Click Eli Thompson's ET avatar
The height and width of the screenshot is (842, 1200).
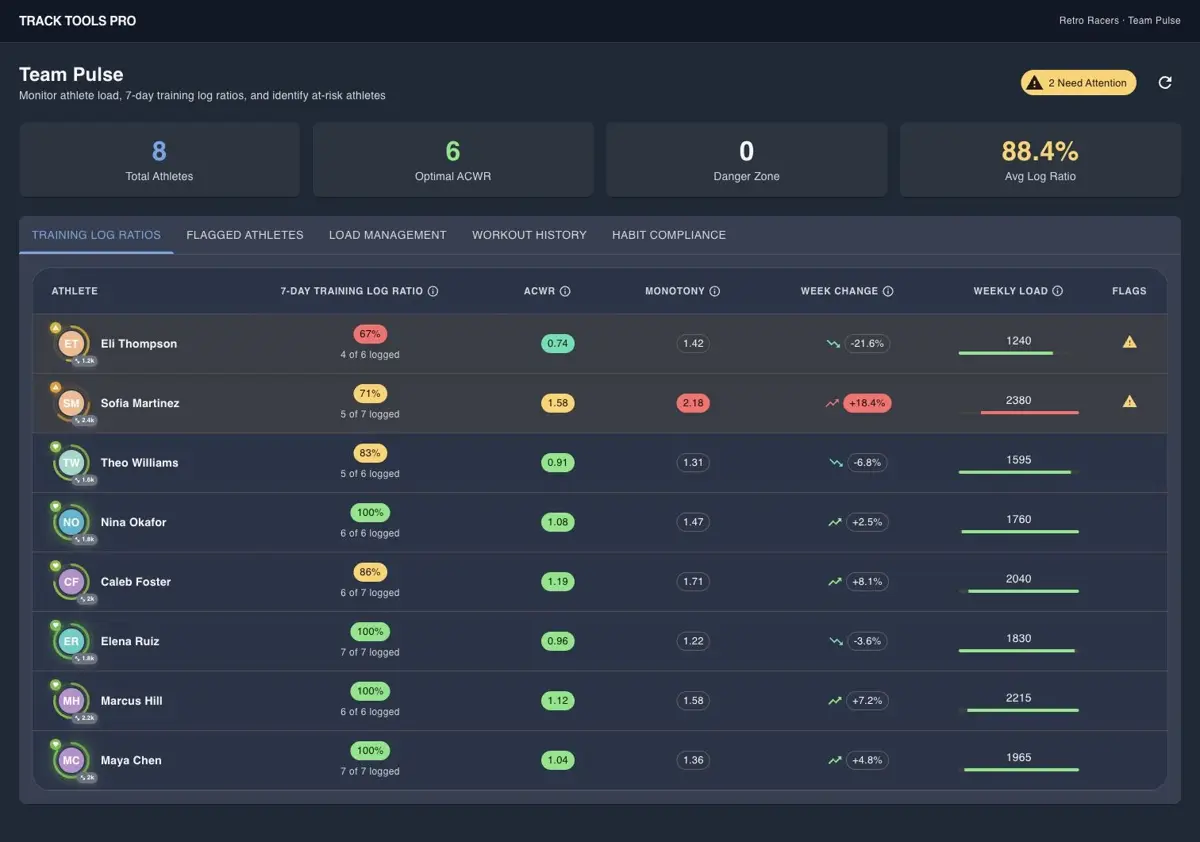point(71,343)
